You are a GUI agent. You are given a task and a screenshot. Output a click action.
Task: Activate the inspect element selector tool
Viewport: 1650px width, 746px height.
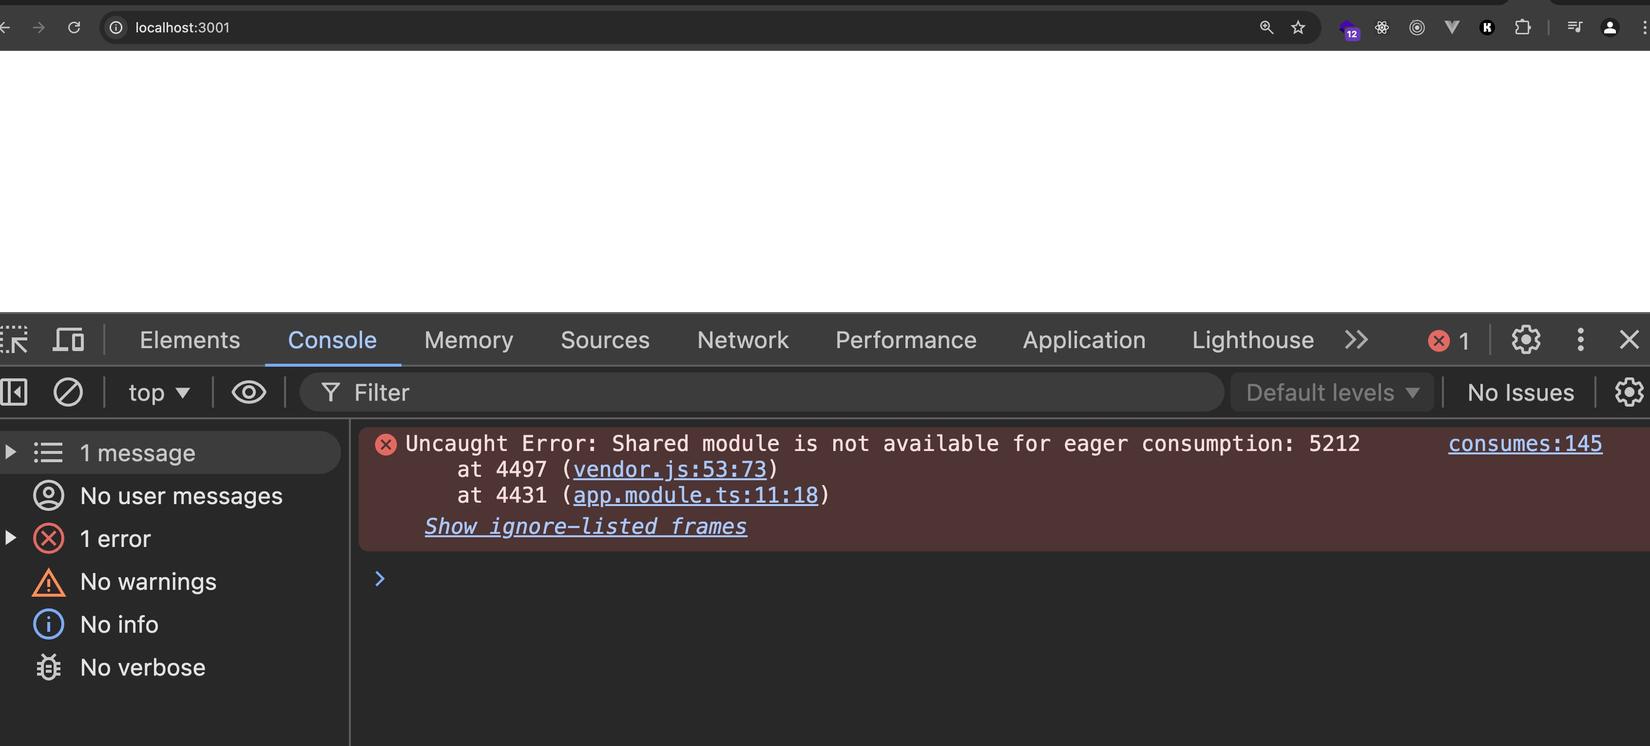(x=14, y=340)
